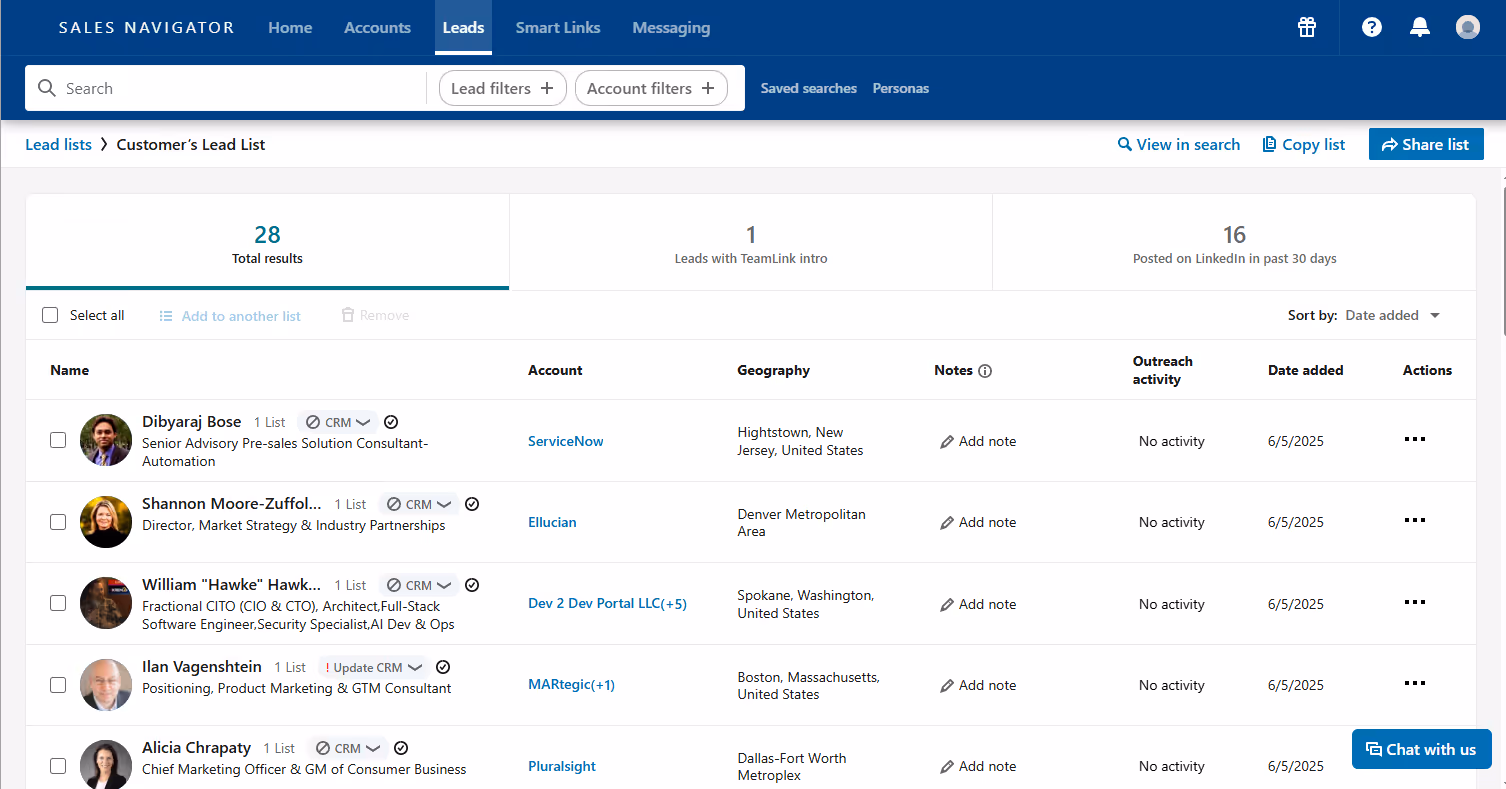Click the Share list button
The height and width of the screenshot is (789, 1506).
coord(1426,144)
